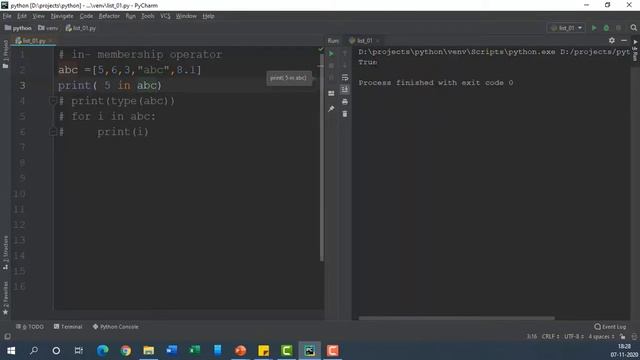Hide the Run tool window

coord(624,40)
